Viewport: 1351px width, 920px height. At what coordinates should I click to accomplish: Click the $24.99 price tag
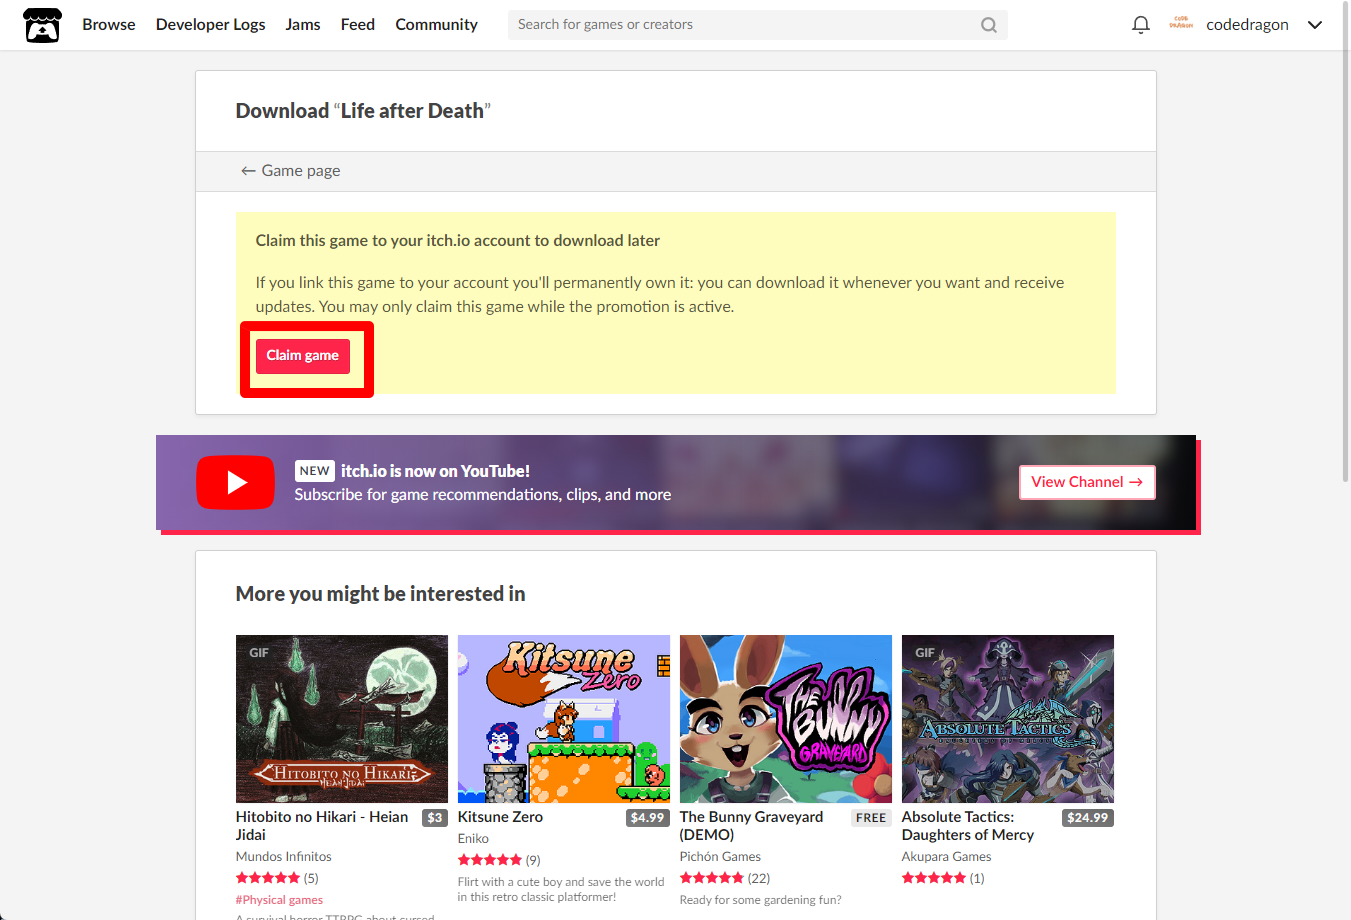1088,818
